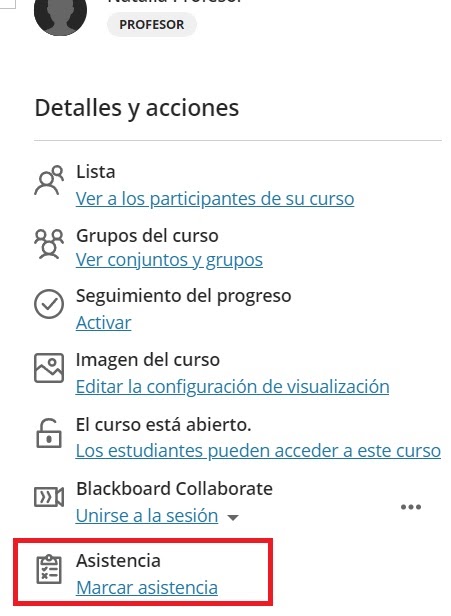Toggle course access via Los estudiantes pueden acceder
Screen dimensions: 451x616
click(258, 451)
